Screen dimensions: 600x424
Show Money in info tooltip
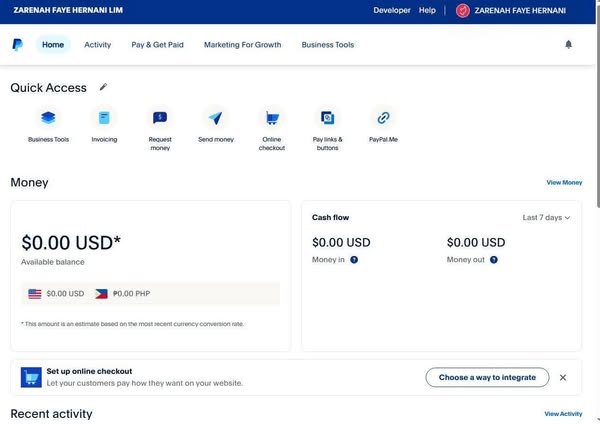tap(354, 260)
